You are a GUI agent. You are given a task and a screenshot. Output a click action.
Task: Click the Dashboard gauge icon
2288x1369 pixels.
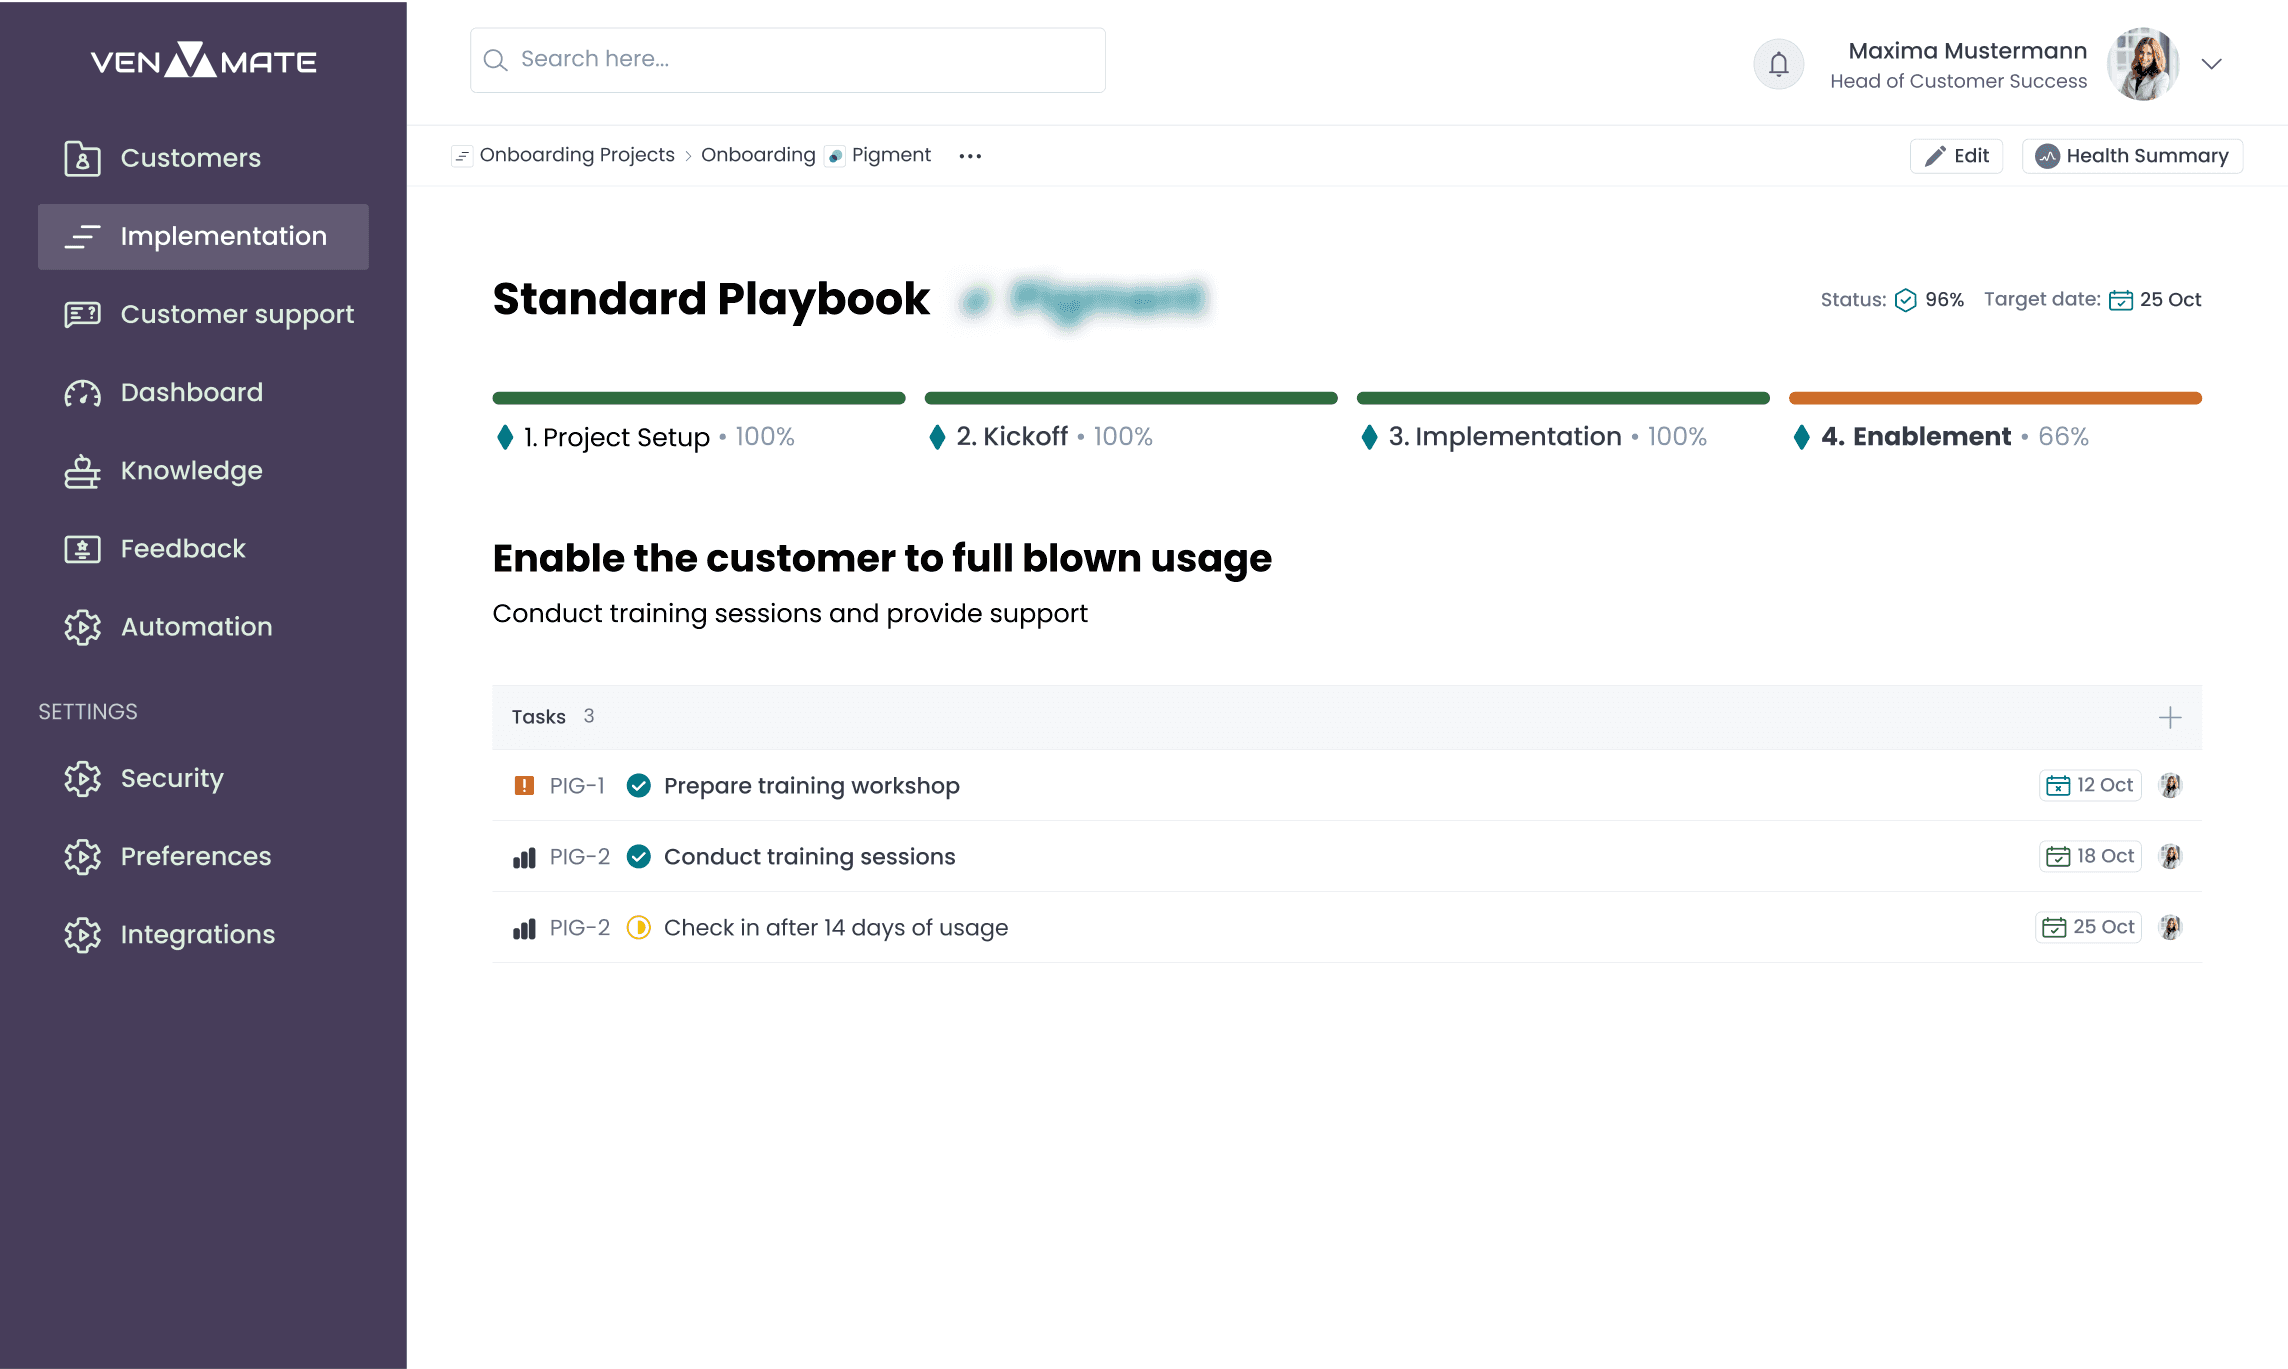point(81,392)
